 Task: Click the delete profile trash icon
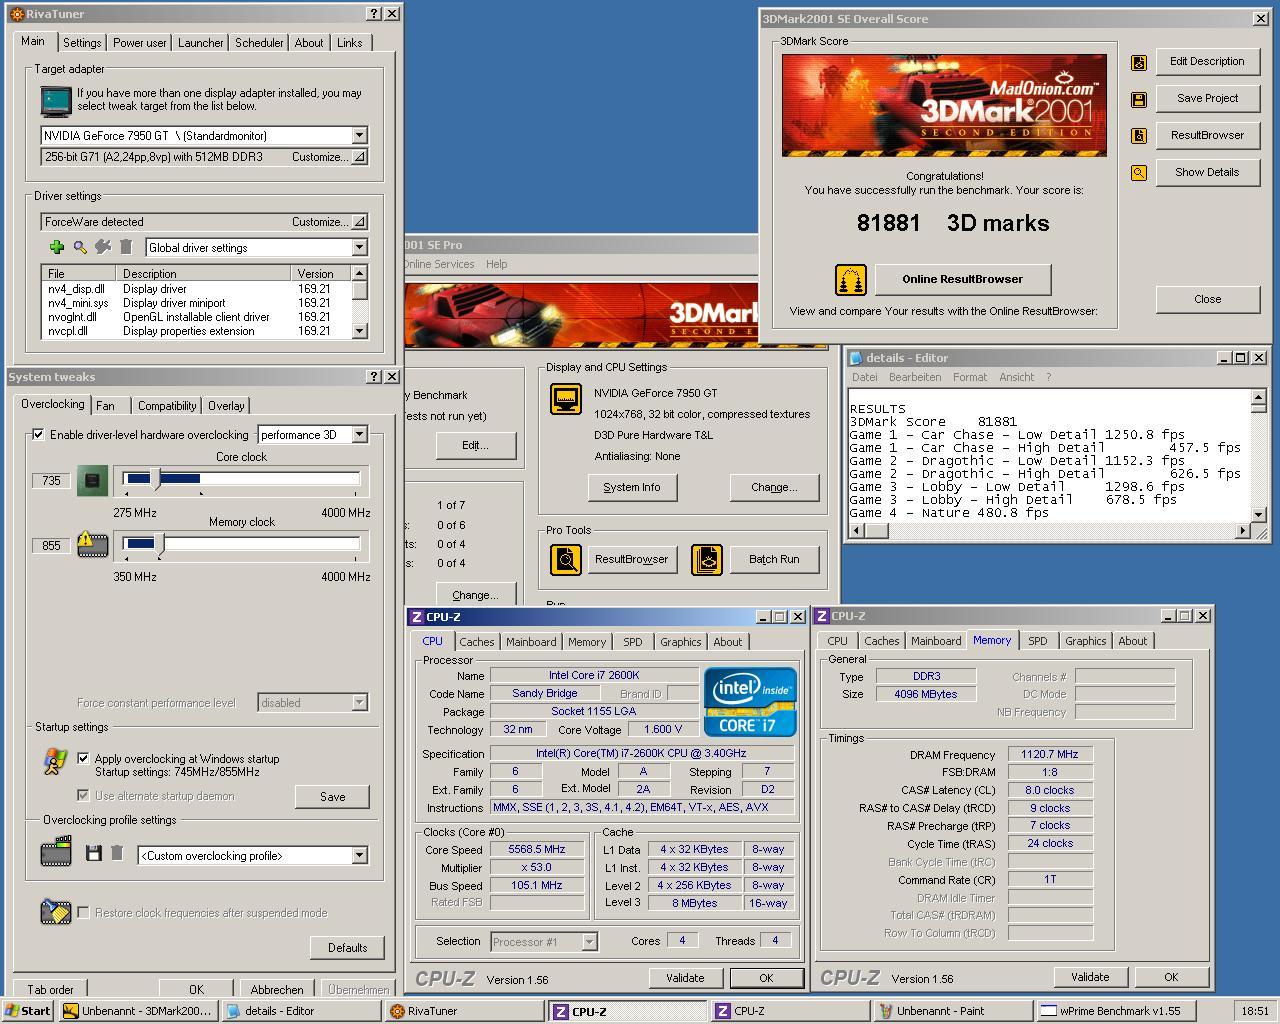click(x=117, y=853)
